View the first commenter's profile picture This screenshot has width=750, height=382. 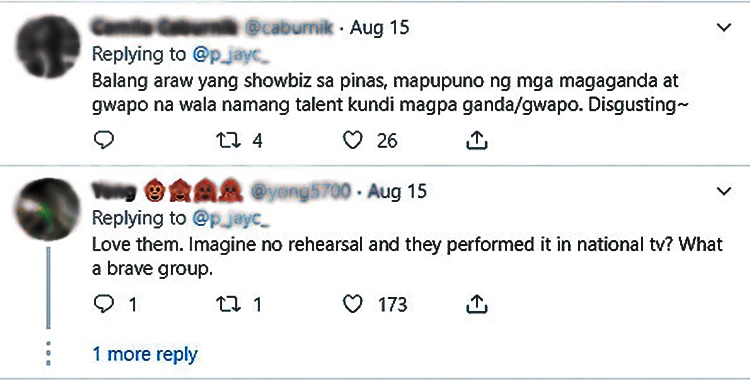click(x=48, y=46)
